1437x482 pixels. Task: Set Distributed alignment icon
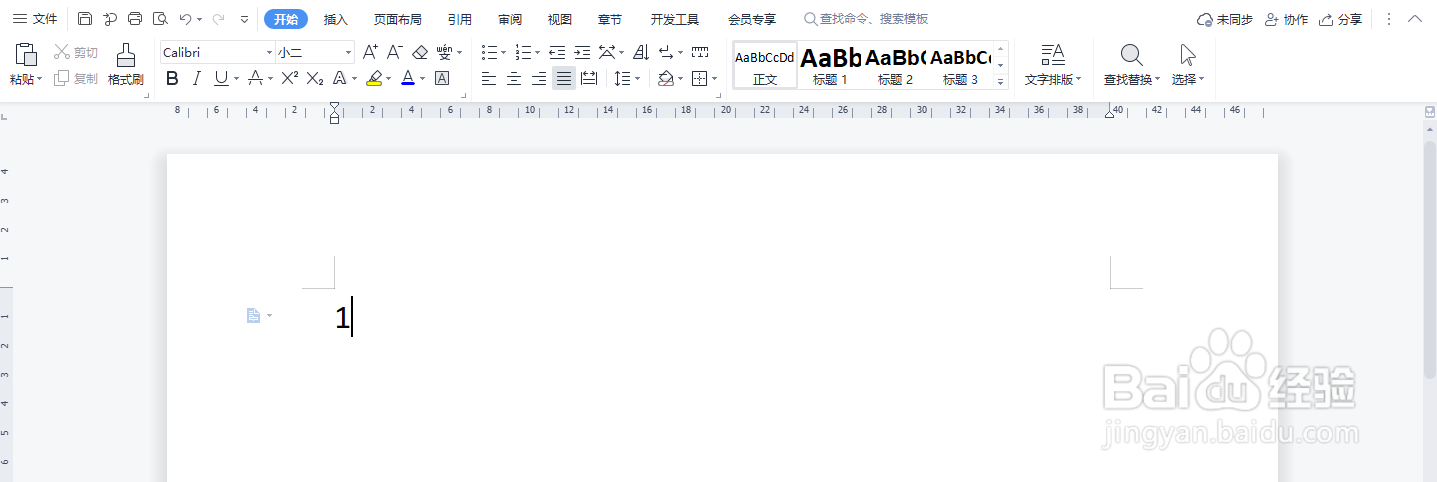[589, 78]
